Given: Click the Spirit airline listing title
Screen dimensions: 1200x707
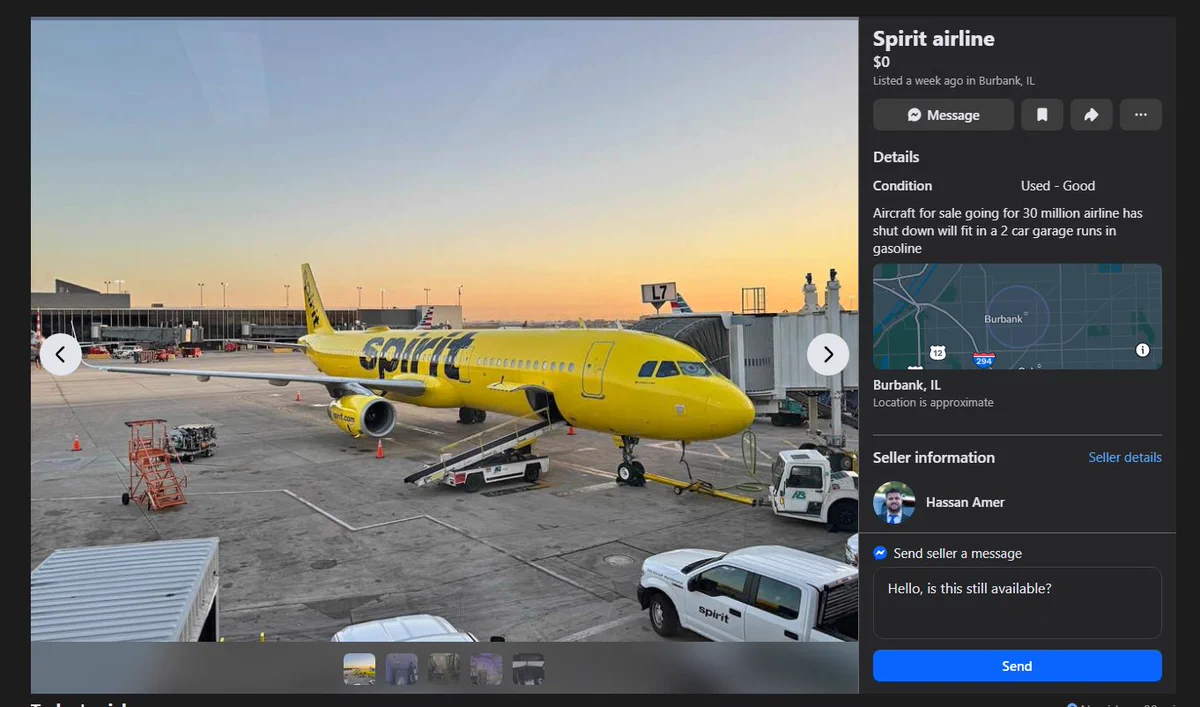Looking at the screenshot, I should [x=934, y=39].
